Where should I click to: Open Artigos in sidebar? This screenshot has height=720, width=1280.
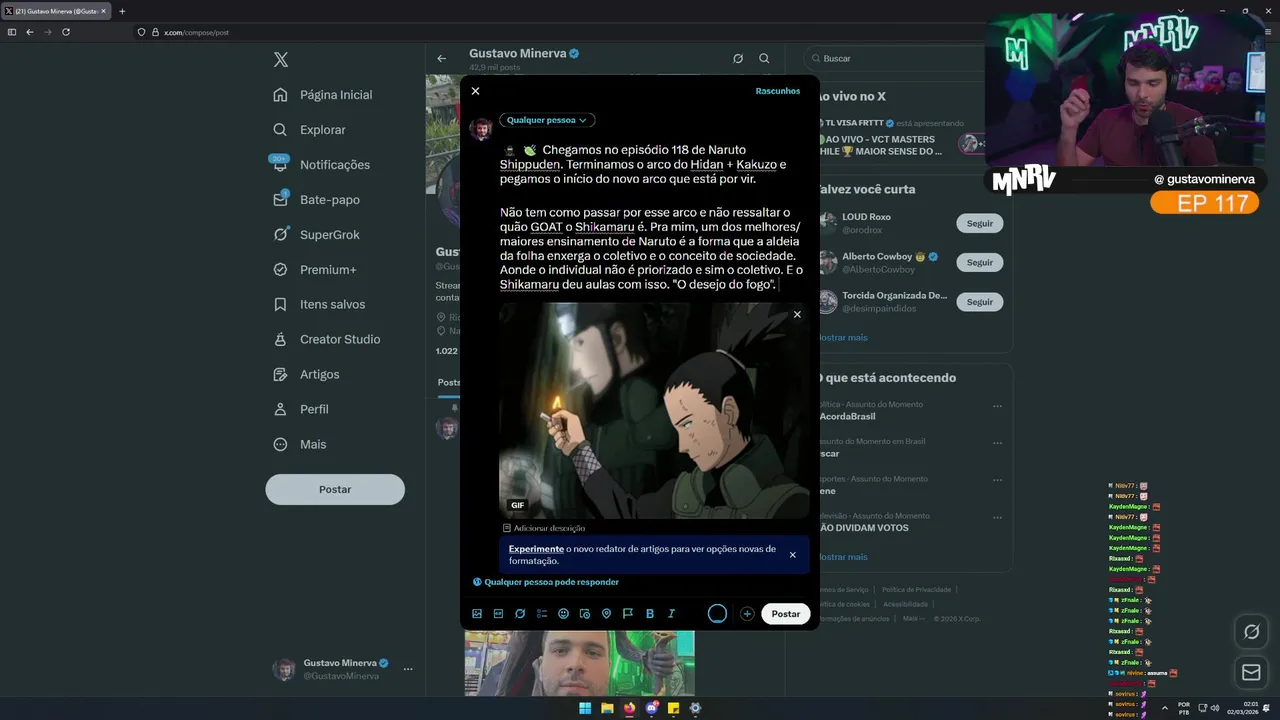click(307, 375)
